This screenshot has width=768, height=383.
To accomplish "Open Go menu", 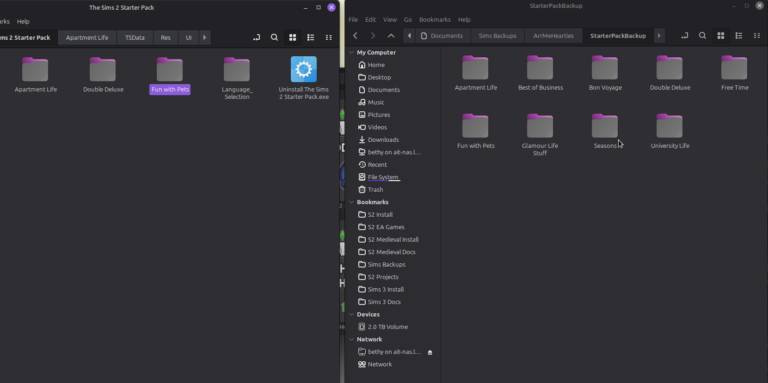I will tap(408, 20).
